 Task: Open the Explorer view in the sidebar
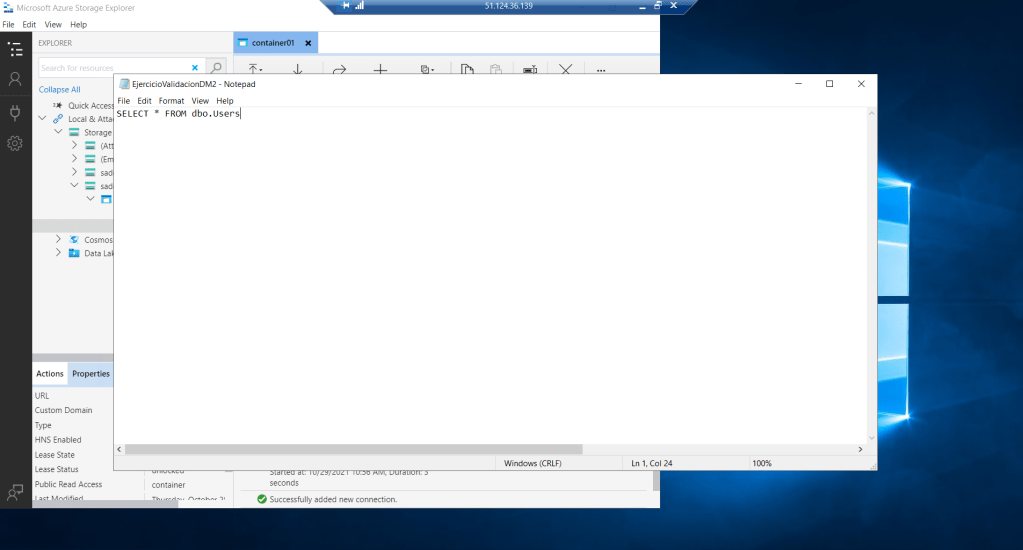tap(15, 49)
